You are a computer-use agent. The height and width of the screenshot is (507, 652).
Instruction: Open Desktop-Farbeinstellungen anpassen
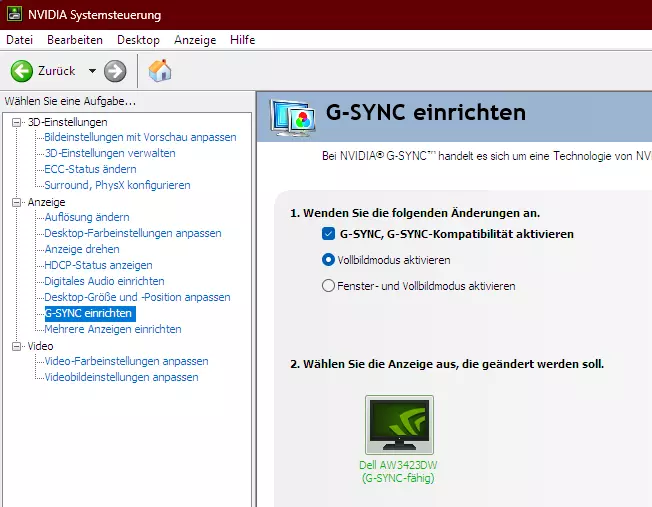click(133, 233)
